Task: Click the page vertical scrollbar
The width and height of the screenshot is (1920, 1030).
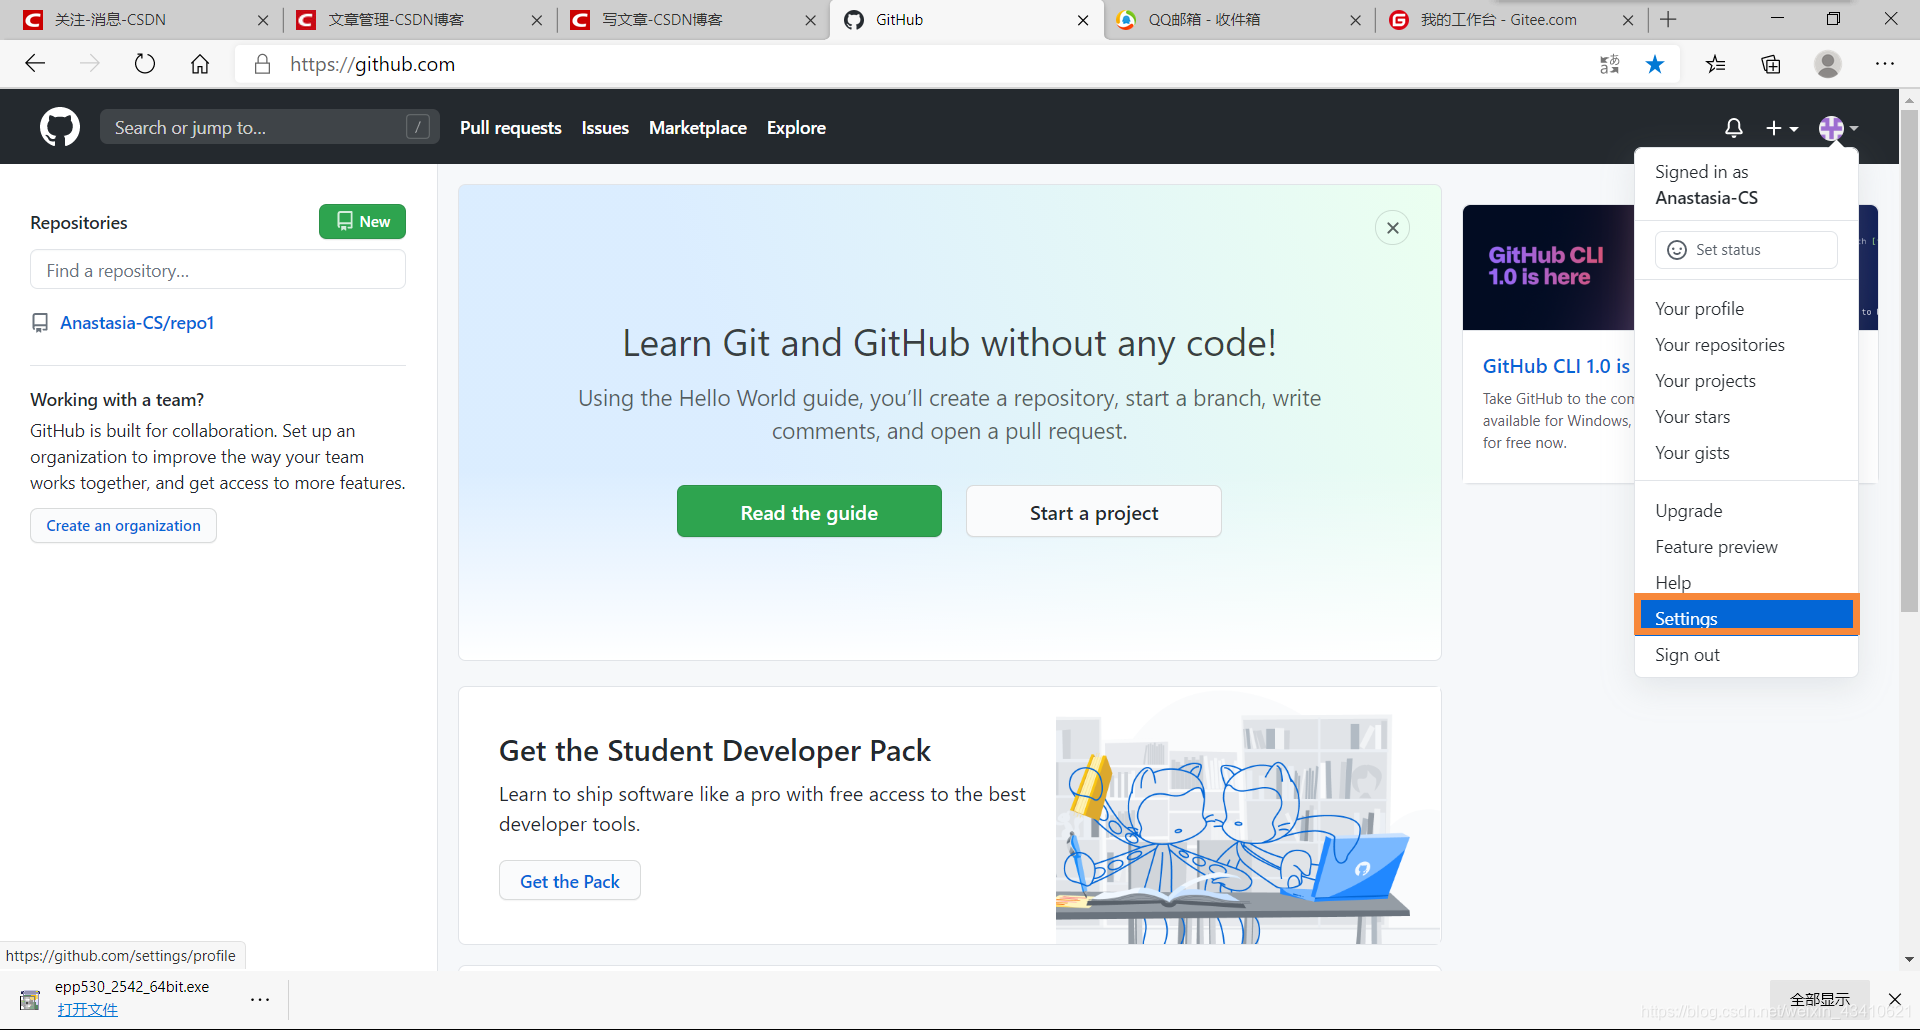Action: pyautogui.click(x=1909, y=360)
